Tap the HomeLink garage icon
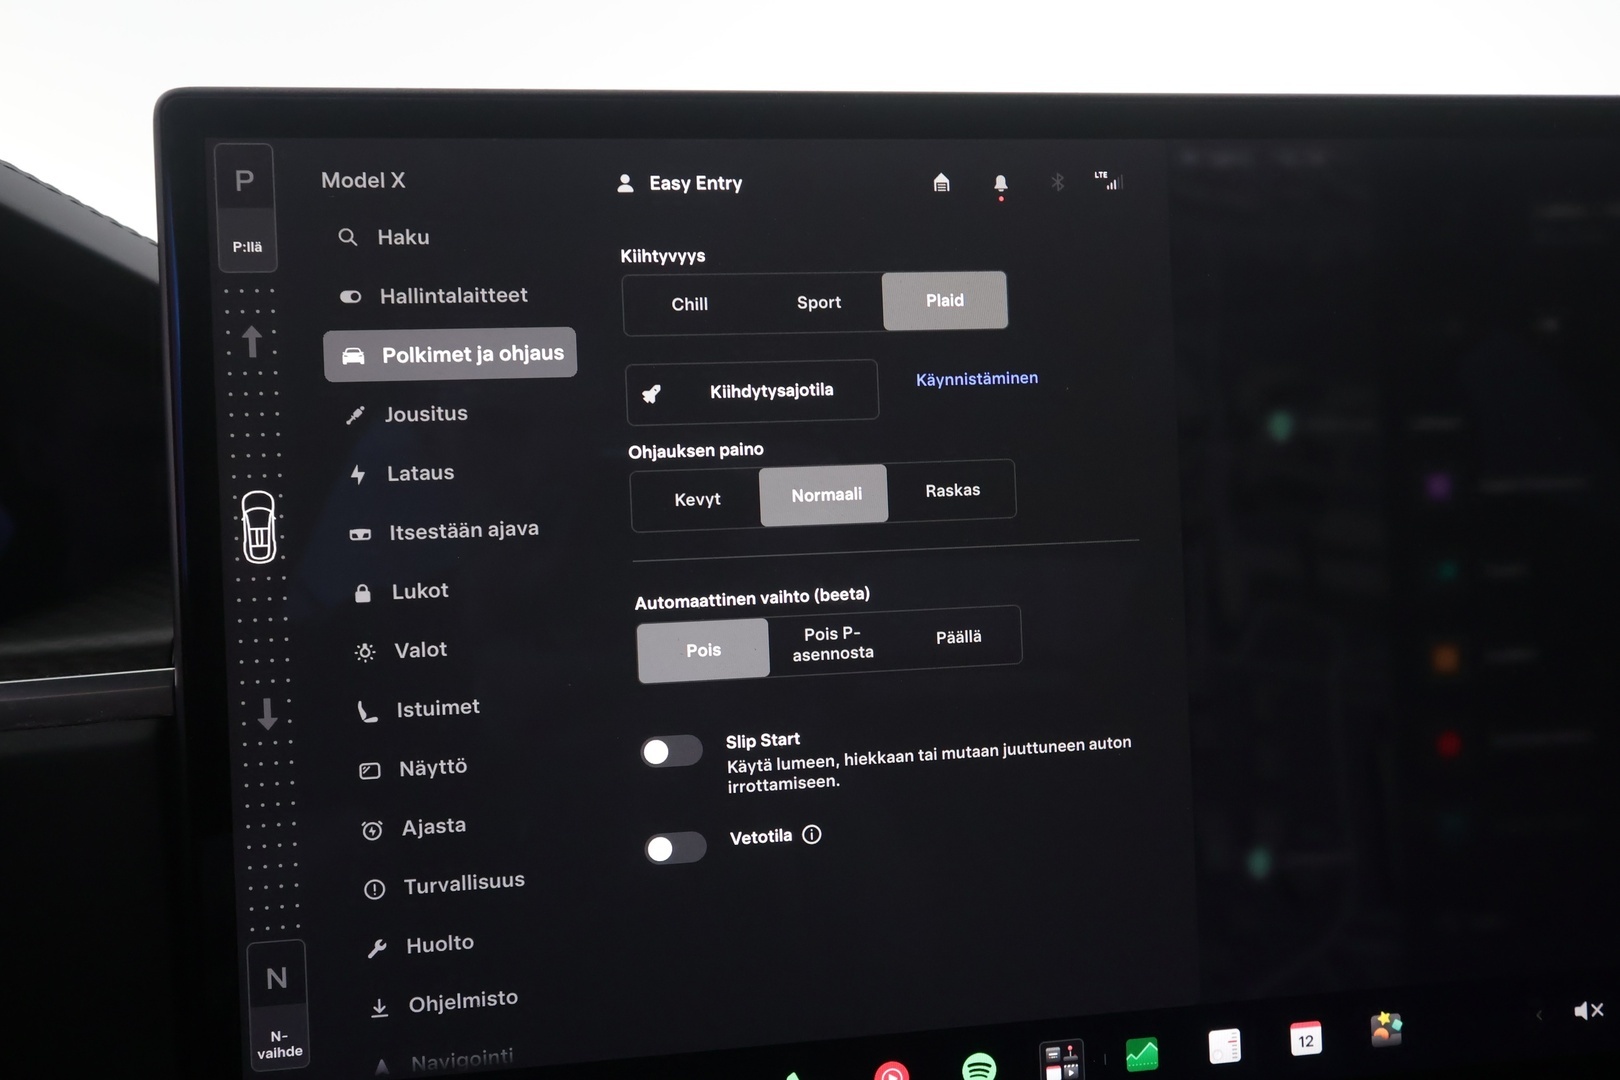Screen dimensions: 1620x1080 (x=941, y=182)
